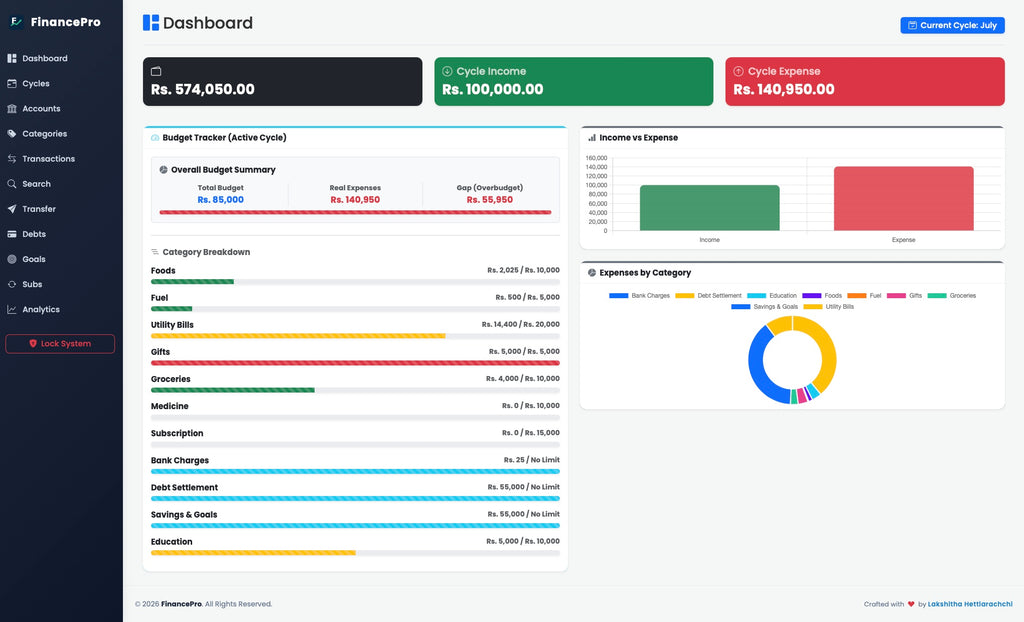
Task: Click the Accounts bank icon
Action: coord(12,108)
